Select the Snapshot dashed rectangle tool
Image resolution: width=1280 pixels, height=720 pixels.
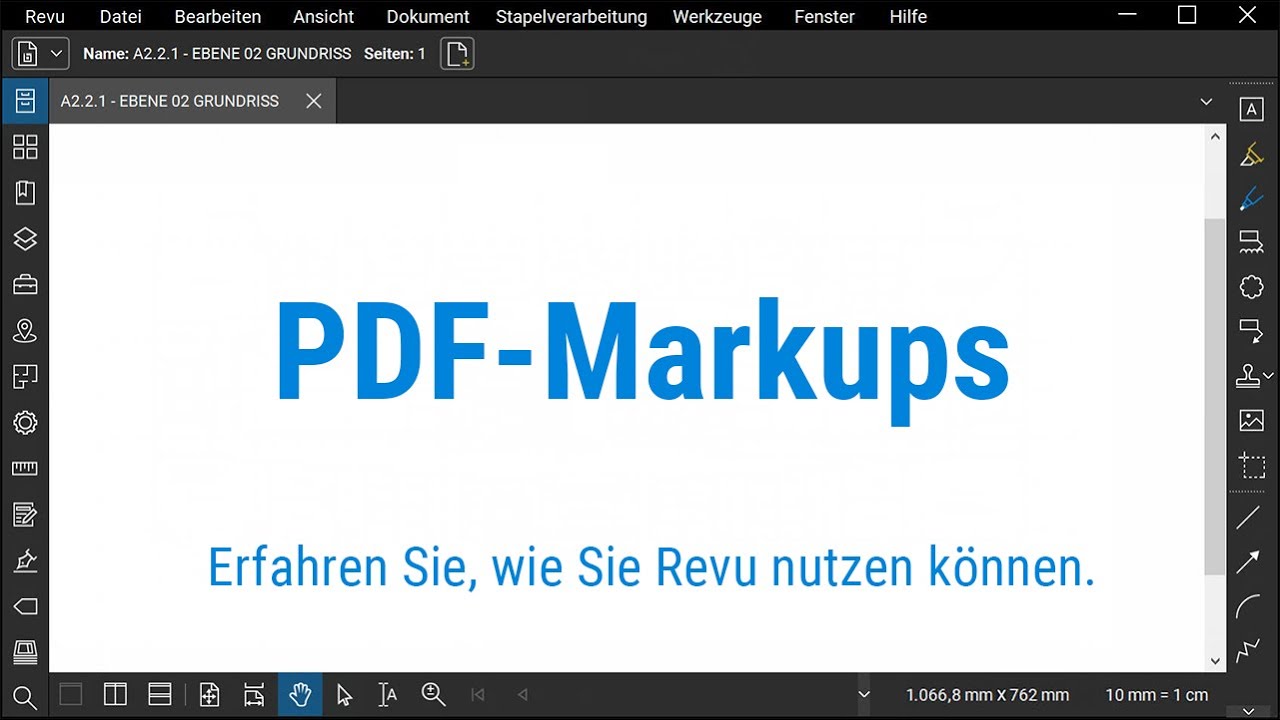tap(1251, 465)
